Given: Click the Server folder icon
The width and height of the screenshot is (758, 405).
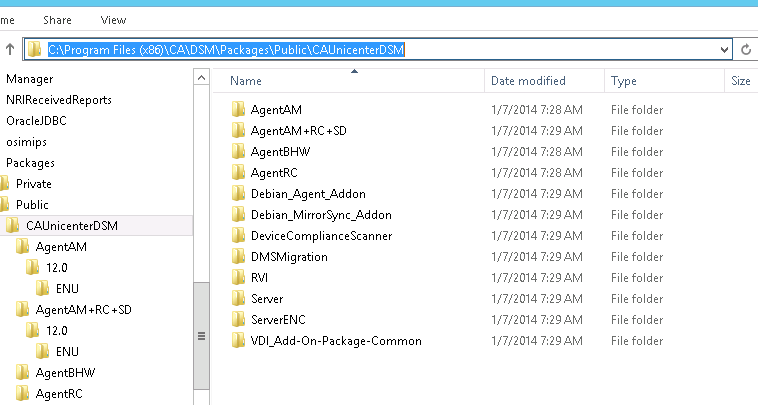Looking at the screenshot, I should point(238,299).
